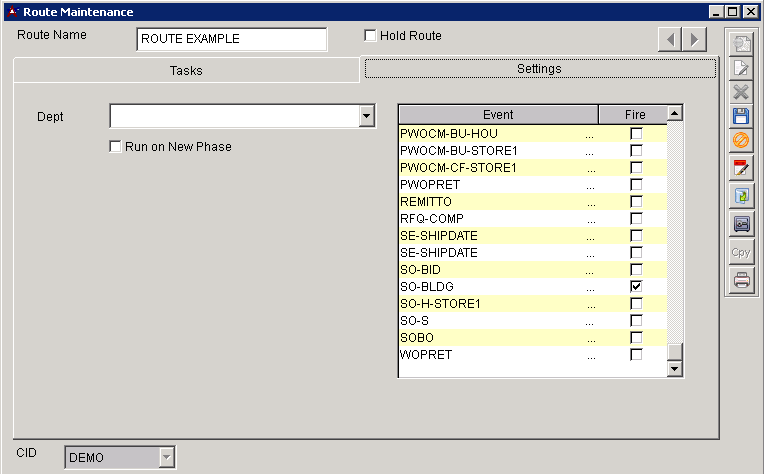This screenshot has width=764, height=474.
Task: Open the ellipsis lookup for SOBO event
Action: (x=590, y=338)
